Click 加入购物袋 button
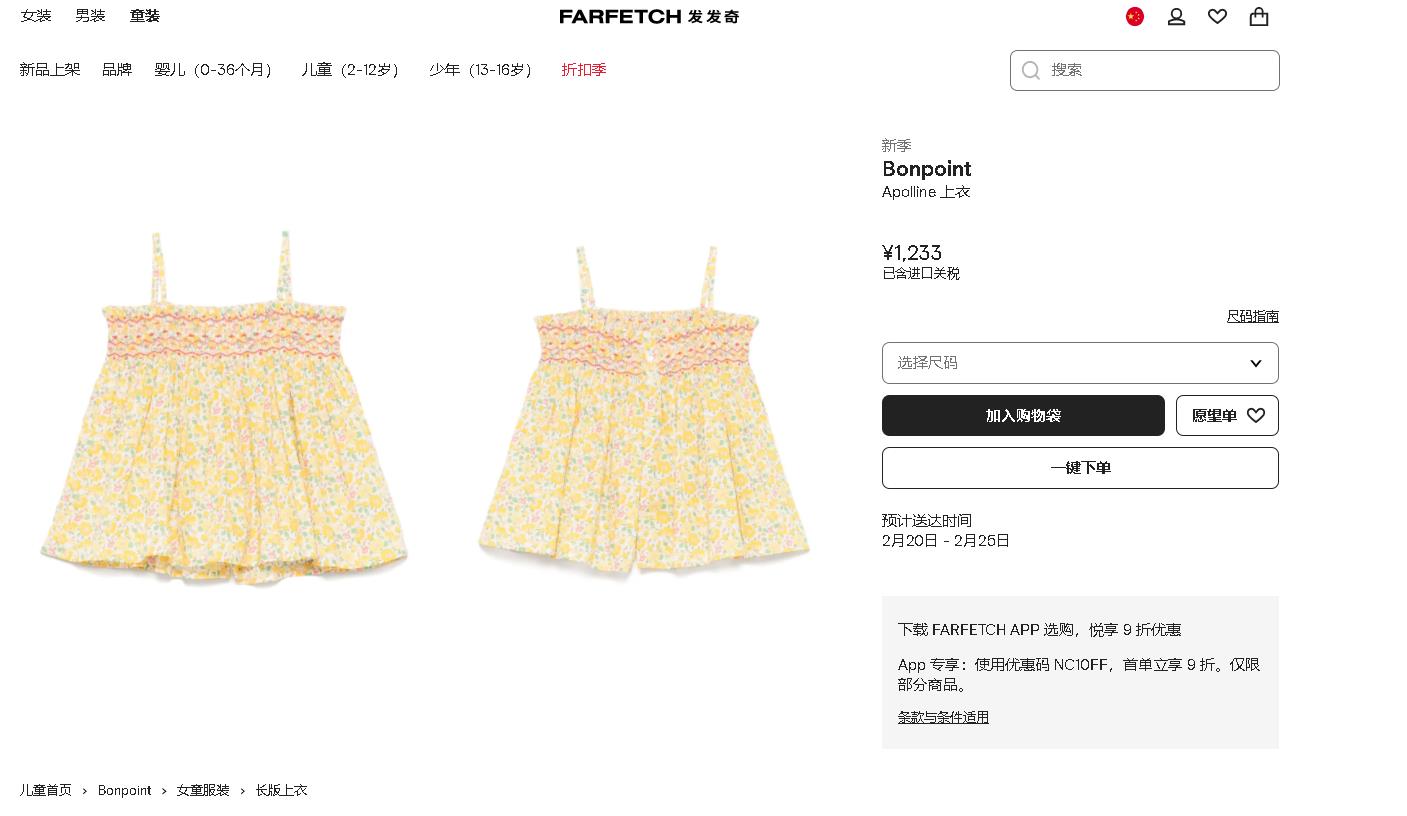 click(x=1023, y=415)
